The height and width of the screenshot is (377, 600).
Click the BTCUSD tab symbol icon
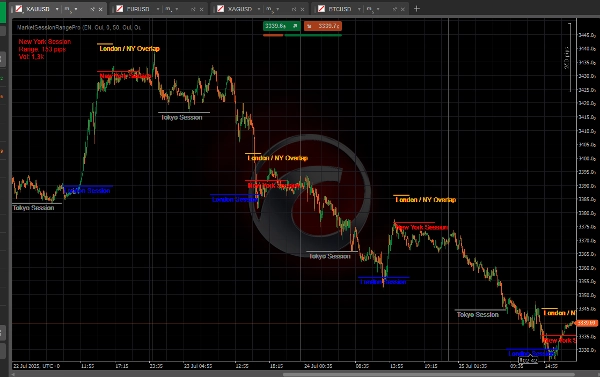(x=321, y=9)
